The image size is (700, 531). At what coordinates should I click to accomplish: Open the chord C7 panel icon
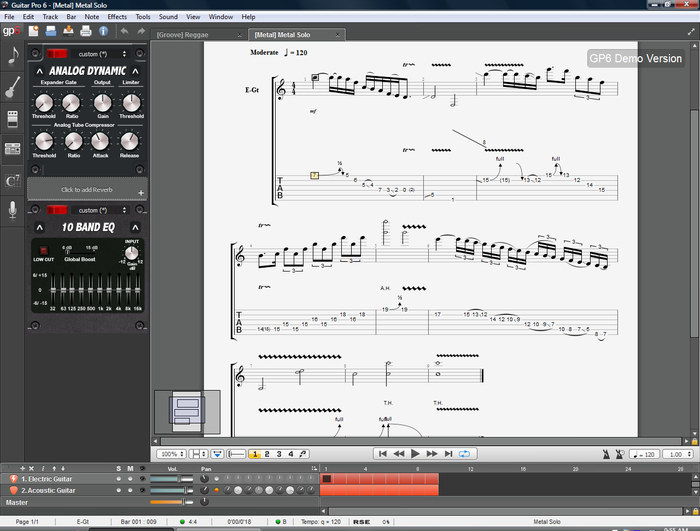point(12,181)
